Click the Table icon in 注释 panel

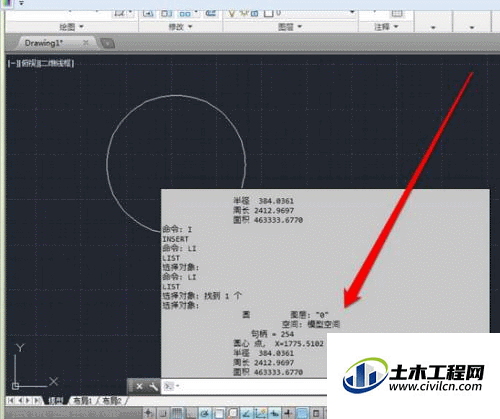(x=397, y=13)
